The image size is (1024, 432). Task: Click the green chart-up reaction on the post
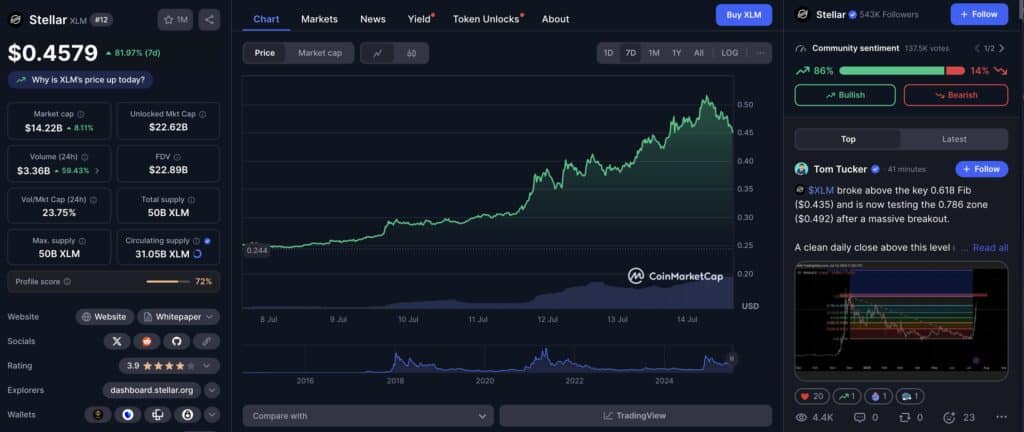pyautogui.click(x=846, y=395)
